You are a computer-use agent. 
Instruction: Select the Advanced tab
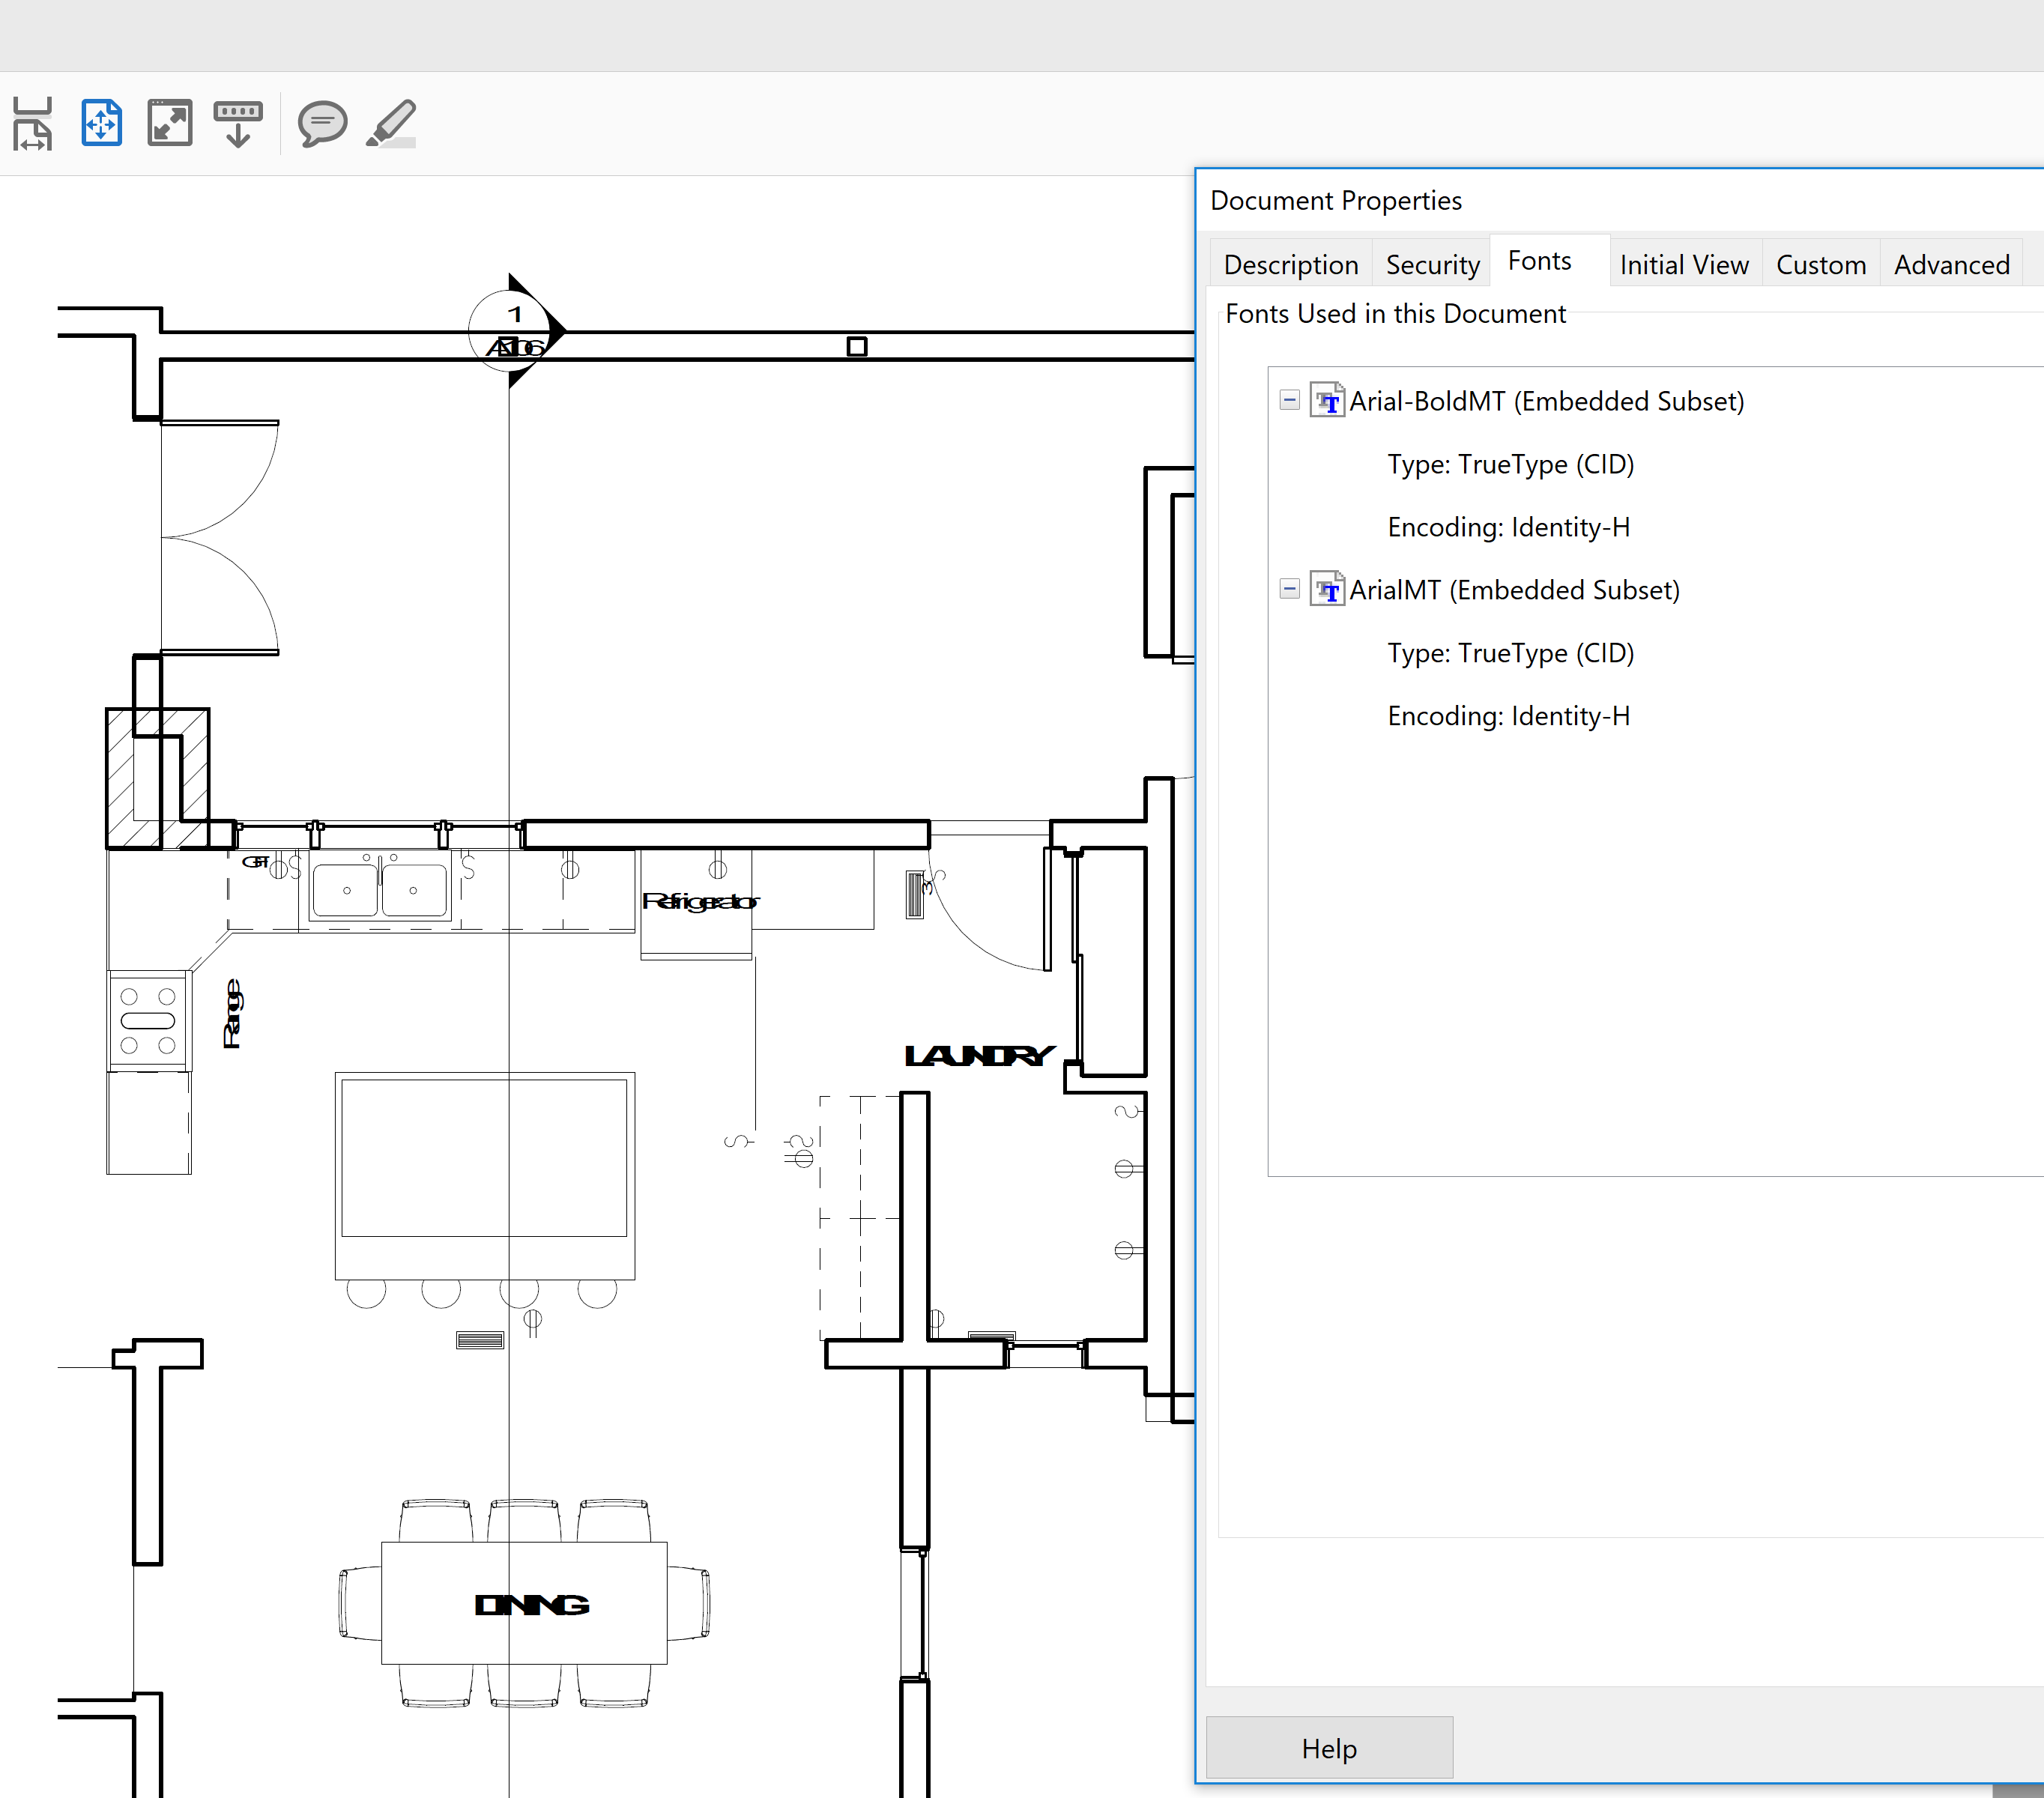(1951, 263)
